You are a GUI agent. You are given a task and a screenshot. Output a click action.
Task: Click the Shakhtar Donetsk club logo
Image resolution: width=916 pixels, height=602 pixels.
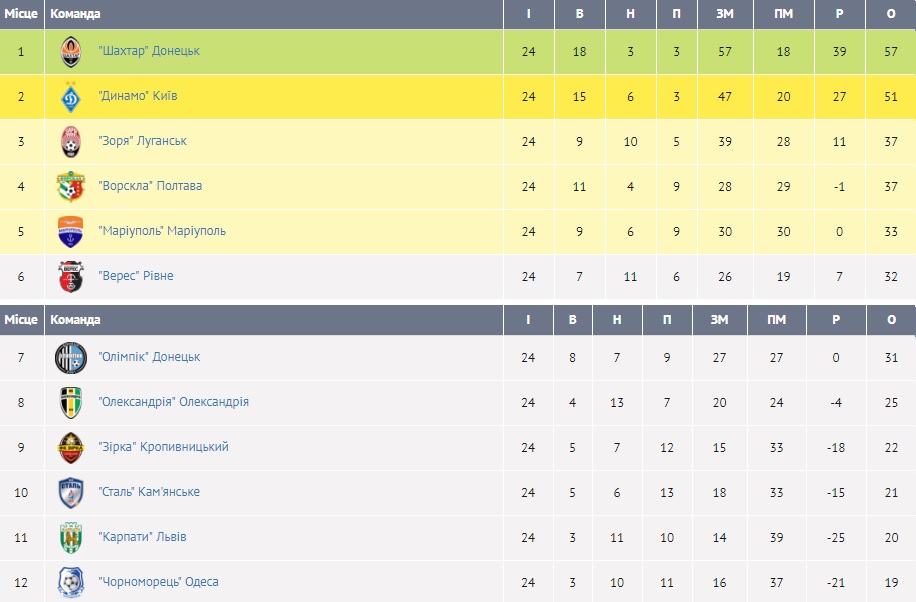click(70, 51)
